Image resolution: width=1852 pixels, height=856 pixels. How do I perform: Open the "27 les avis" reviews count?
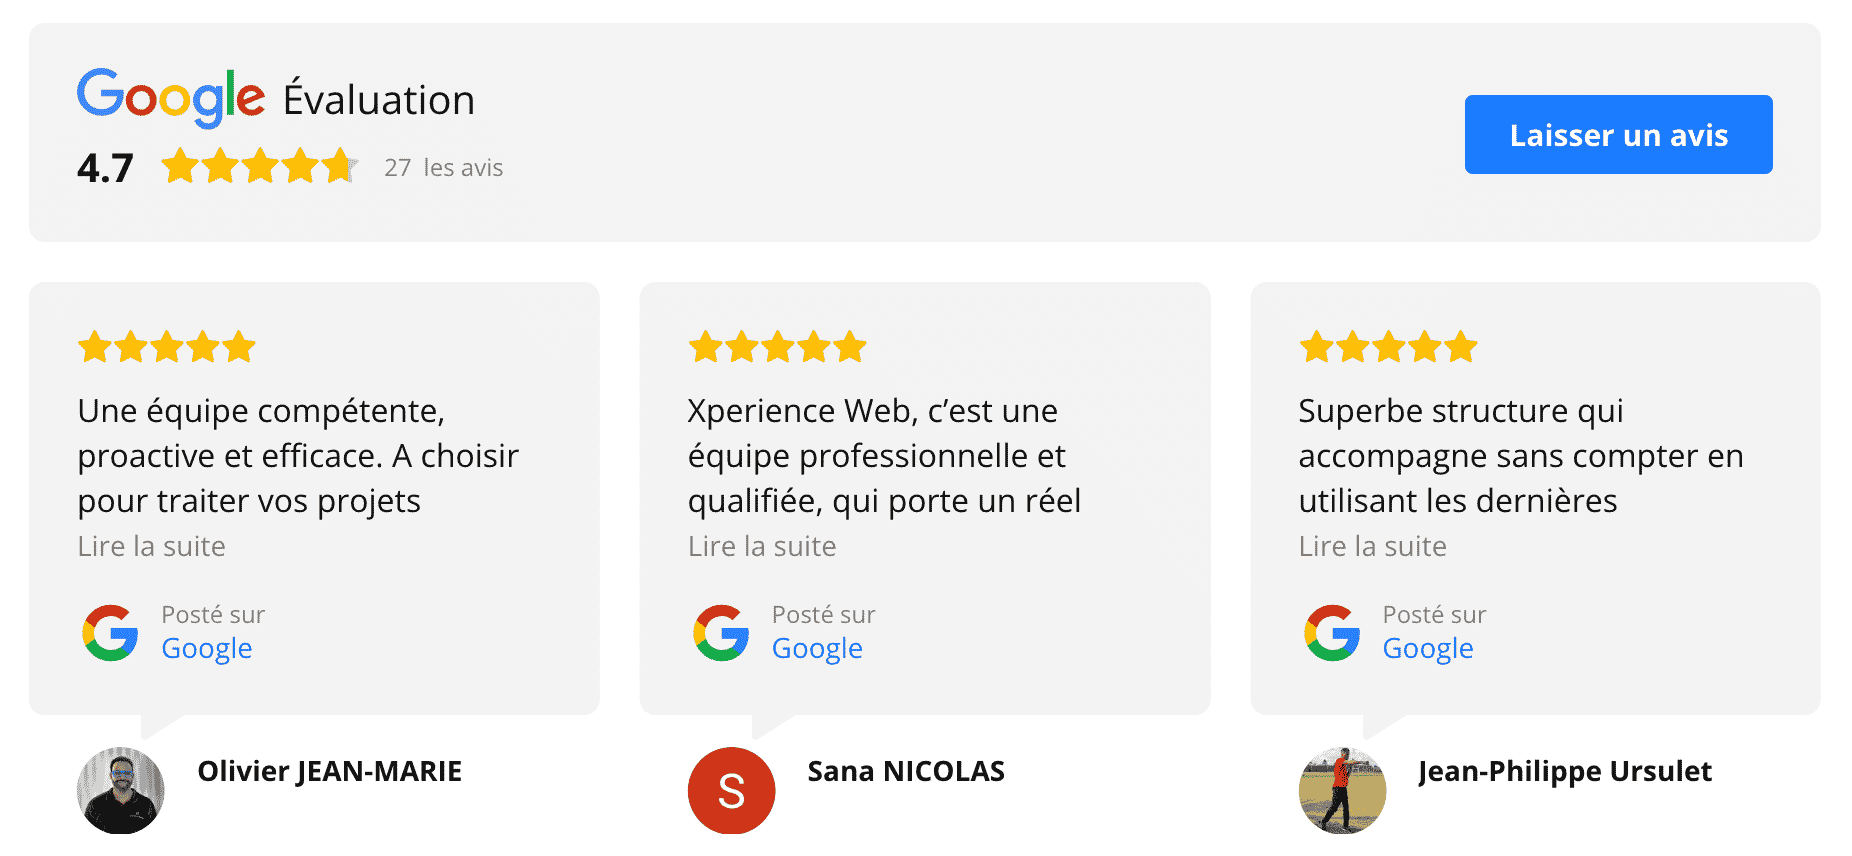(x=443, y=168)
